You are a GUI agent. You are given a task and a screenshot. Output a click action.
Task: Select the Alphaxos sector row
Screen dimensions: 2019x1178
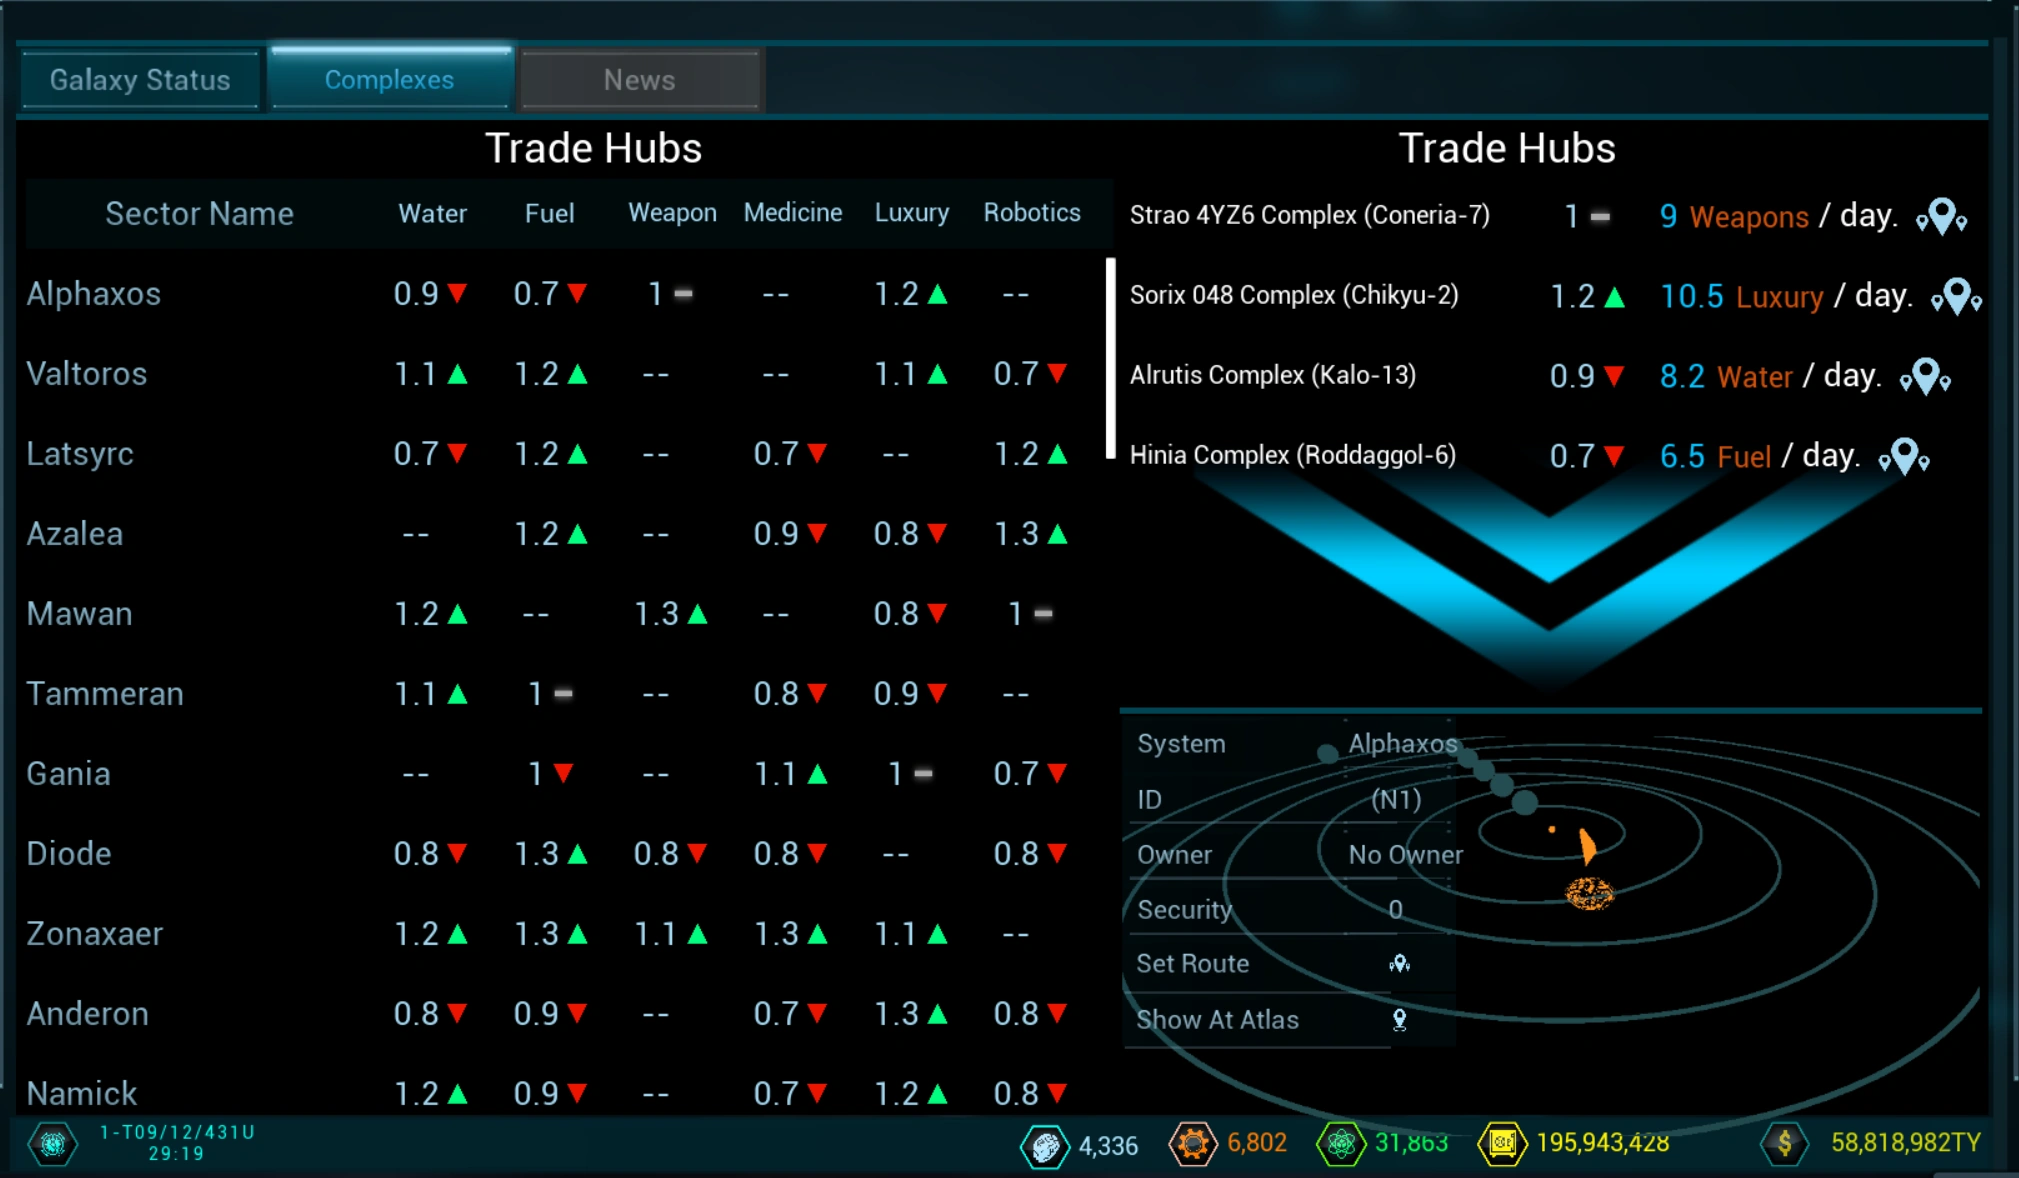click(94, 294)
